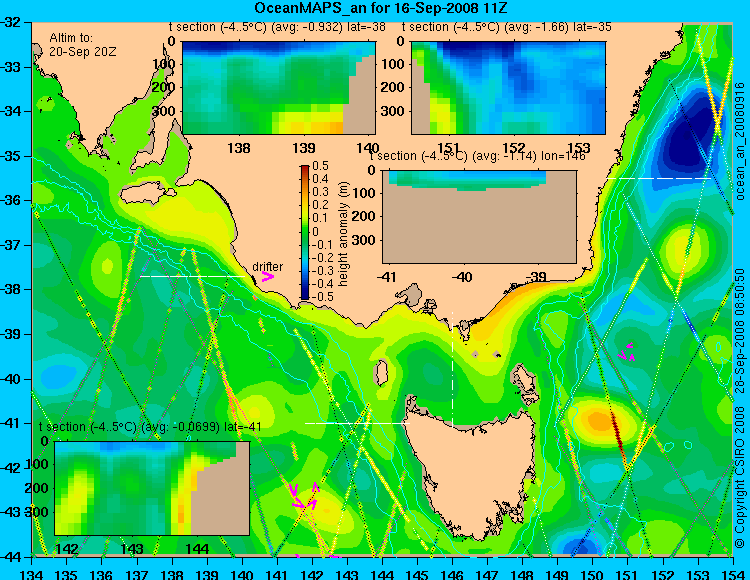Click the '134' longitude axis label
750x580 pixels.
click(x=32, y=574)
